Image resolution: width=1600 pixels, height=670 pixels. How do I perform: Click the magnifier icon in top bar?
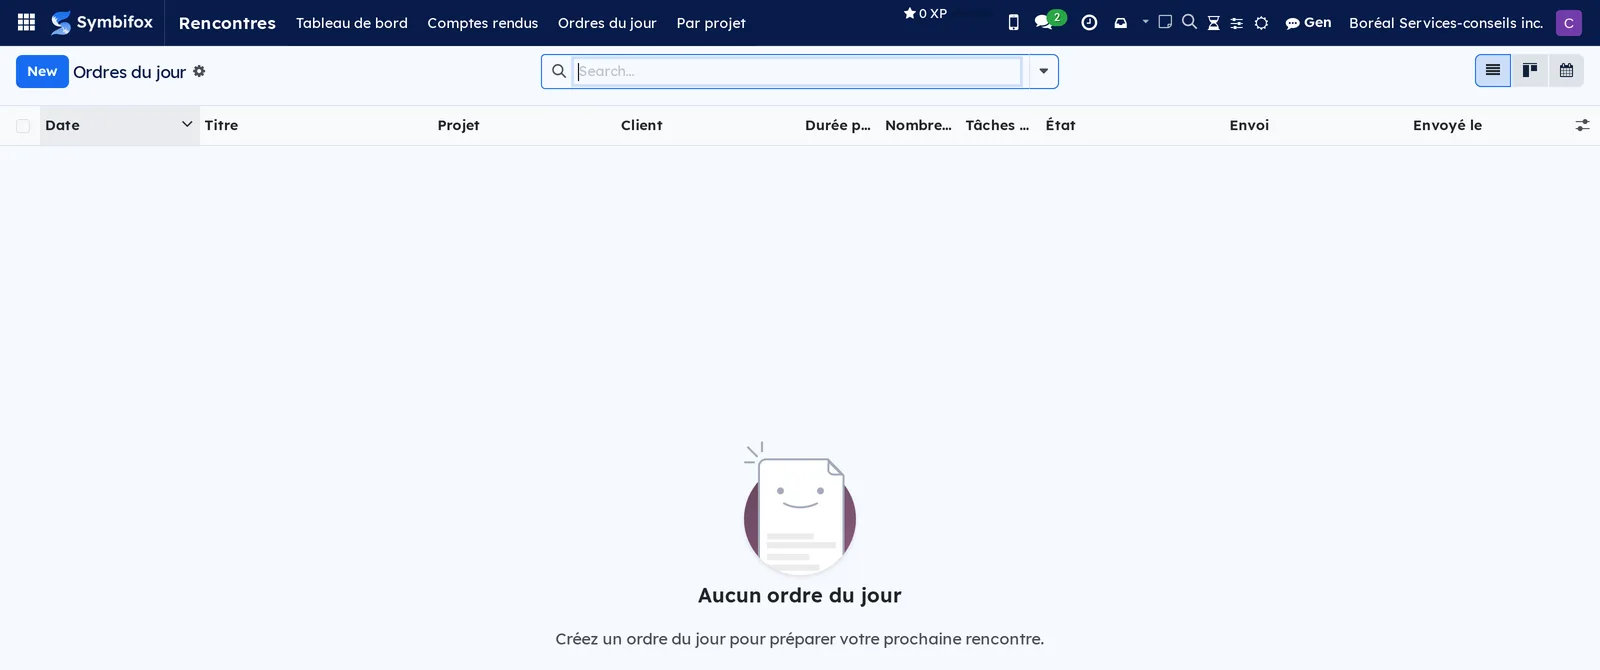click(x=1189, y=21)
